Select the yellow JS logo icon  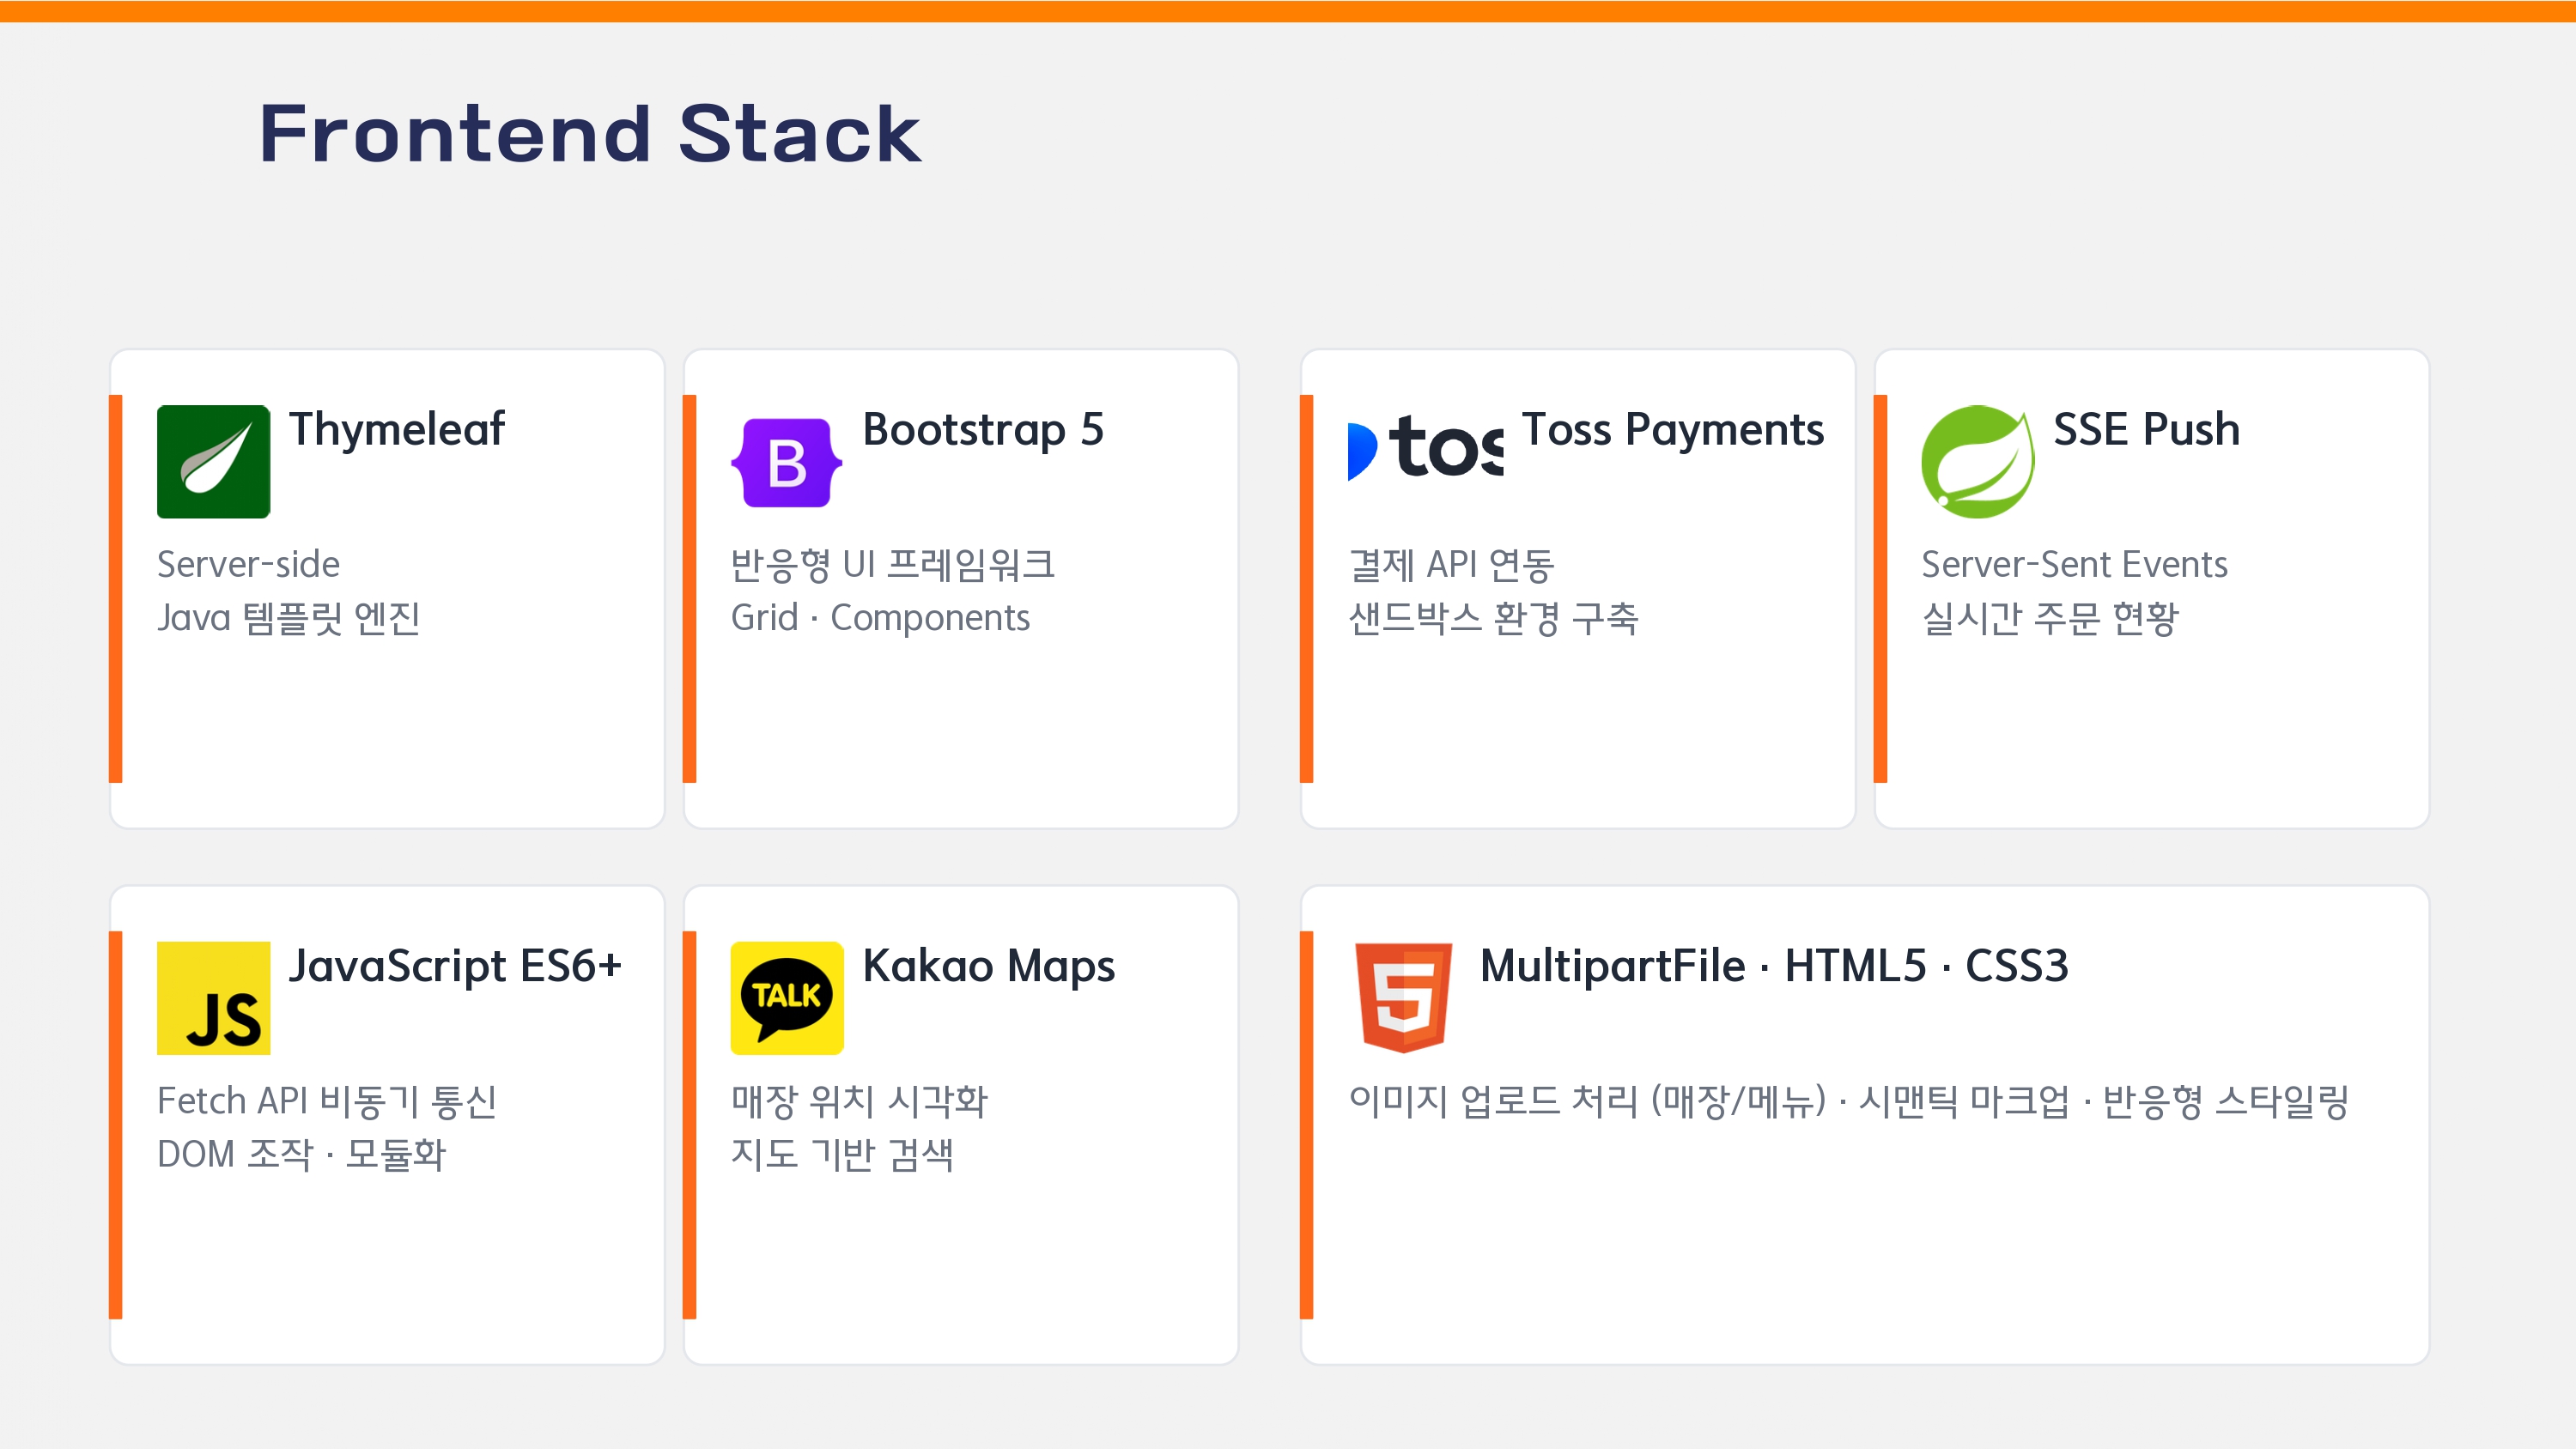pyautogui.click(x=213, y=998)
